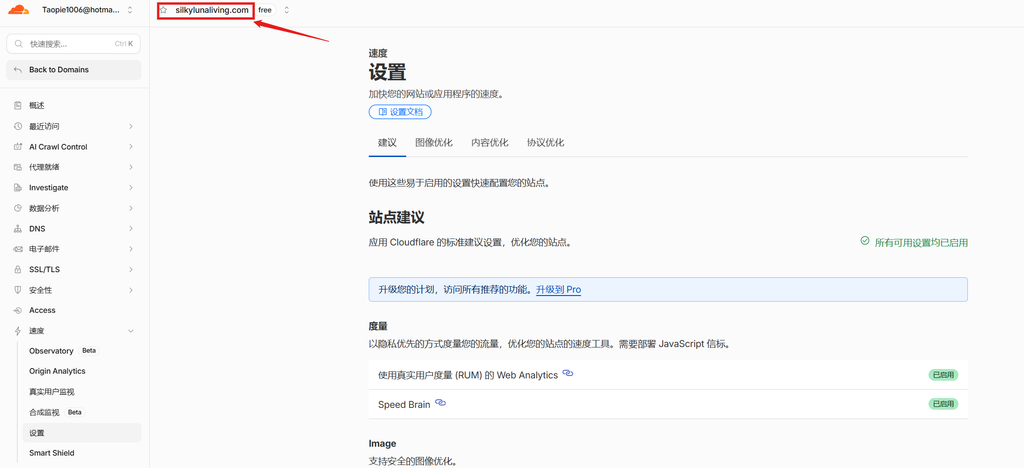The height and width of the screenshot is (468, 1024).
Task: Expand the 数据分析 chevron
Action: click(x=131, y=208)
